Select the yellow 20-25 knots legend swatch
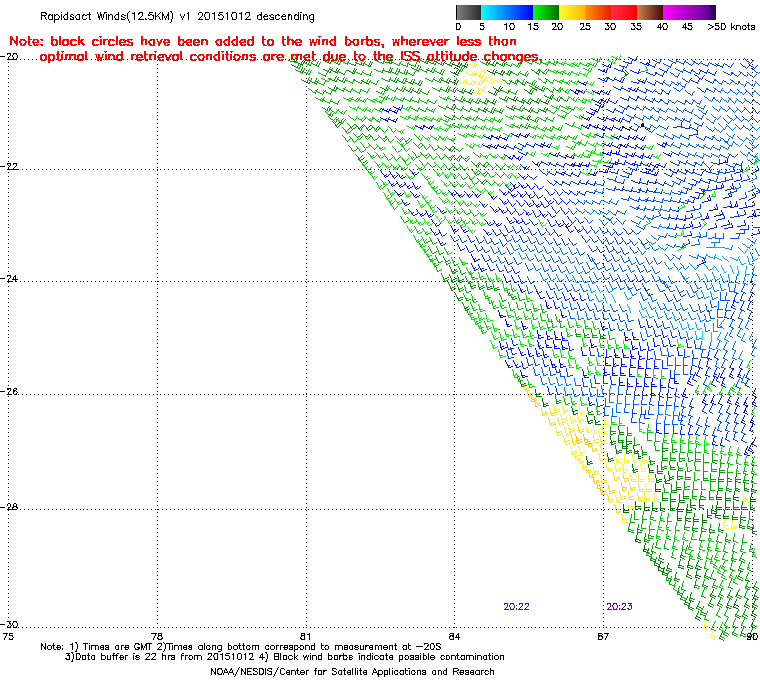 572,13
